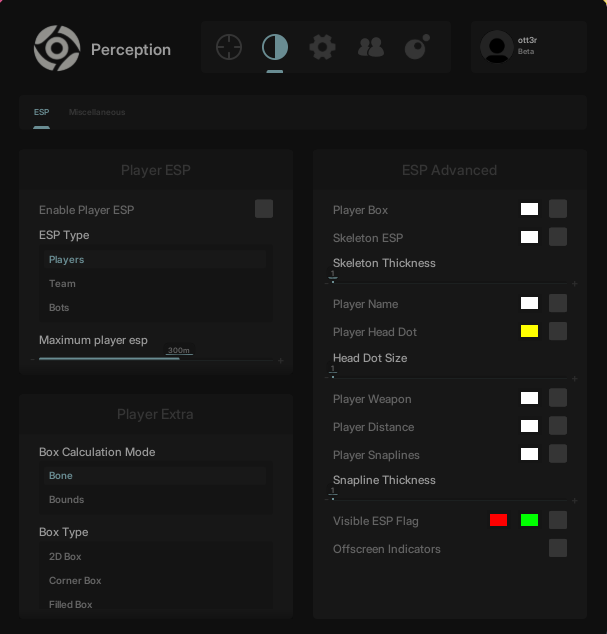The height and width of the screenshot is (634, 607).
Task: Open yellow Player Head Dot color swatch
Action: tap(529, 331)
